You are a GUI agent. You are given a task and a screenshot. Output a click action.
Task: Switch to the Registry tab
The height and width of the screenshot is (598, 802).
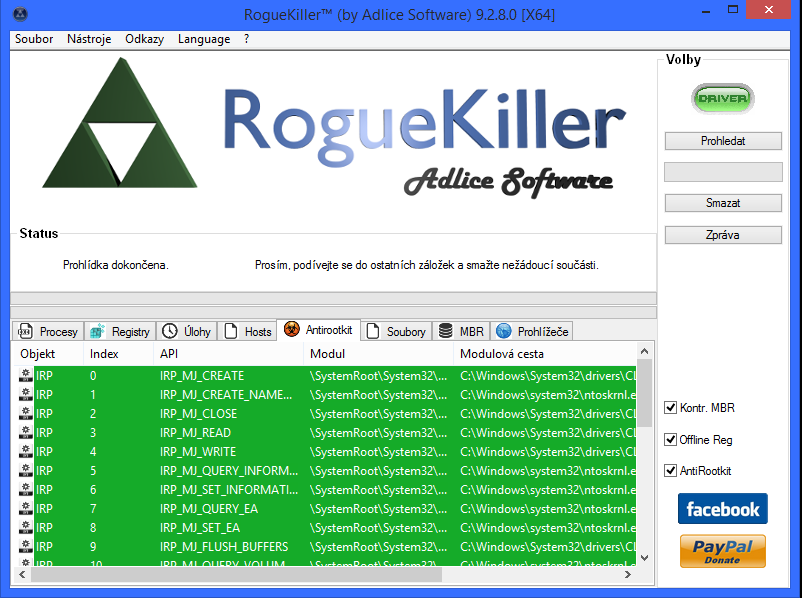[x=120, y=331]
